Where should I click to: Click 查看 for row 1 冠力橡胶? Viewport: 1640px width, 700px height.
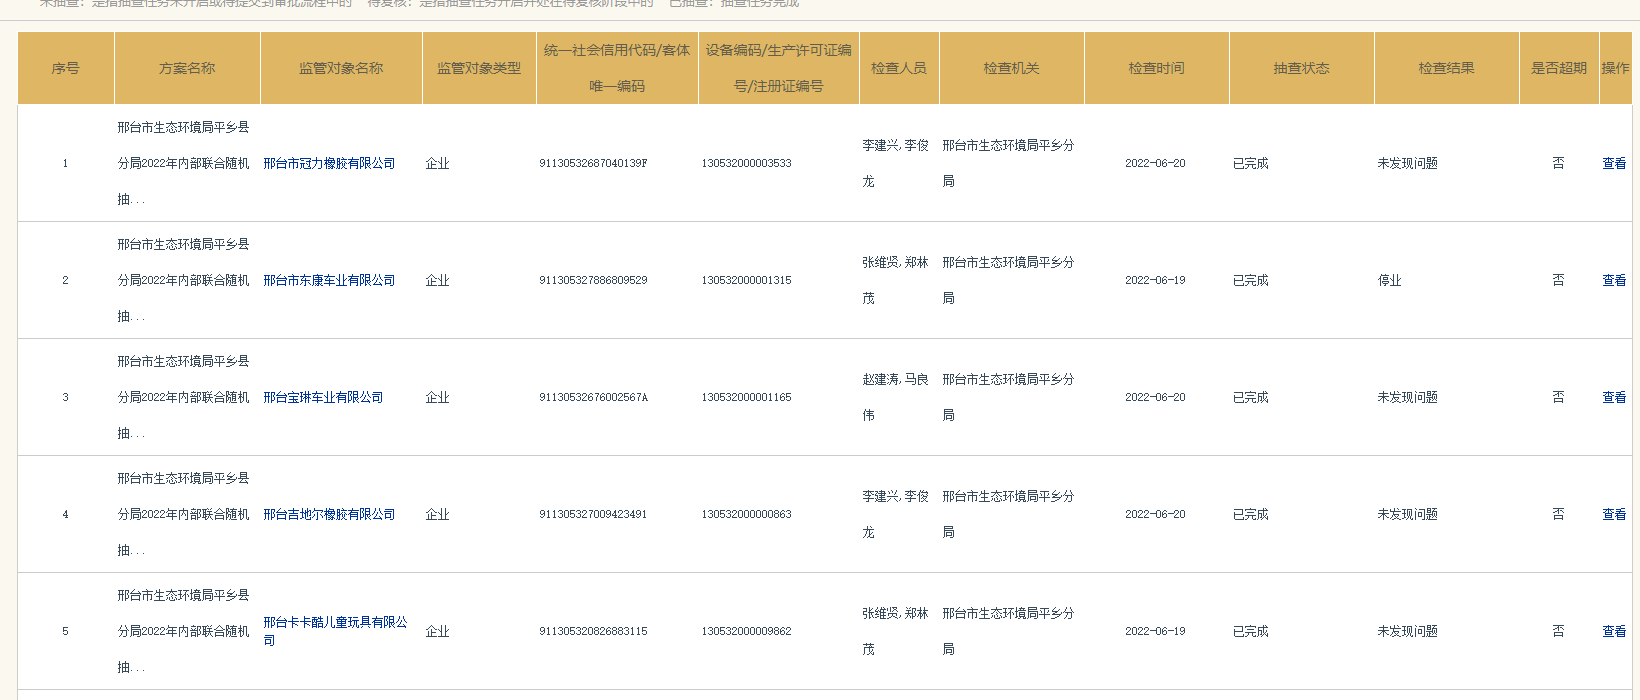click(x=1614, y=163)
